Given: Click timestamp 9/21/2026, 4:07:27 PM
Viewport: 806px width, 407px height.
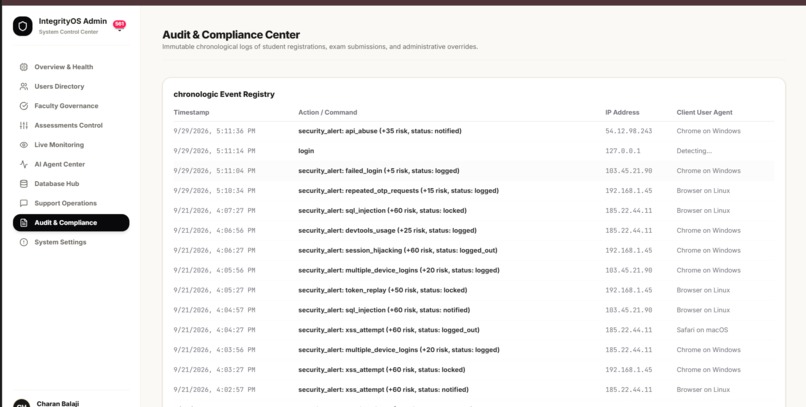Looking at the screenshot, I should pyautogui.click(x=214, y=211).
